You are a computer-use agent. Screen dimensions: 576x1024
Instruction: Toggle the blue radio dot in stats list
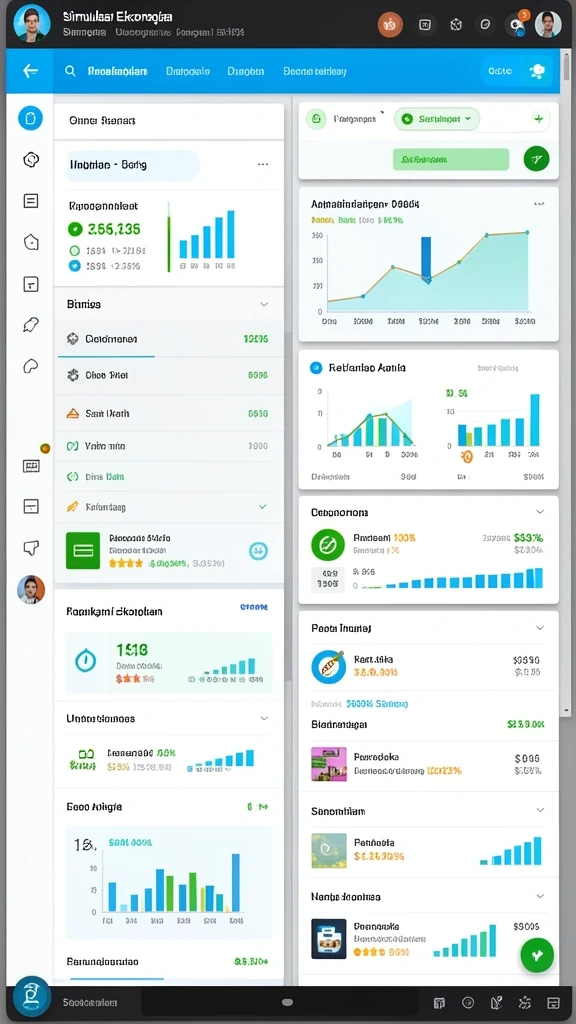[74, 266]
